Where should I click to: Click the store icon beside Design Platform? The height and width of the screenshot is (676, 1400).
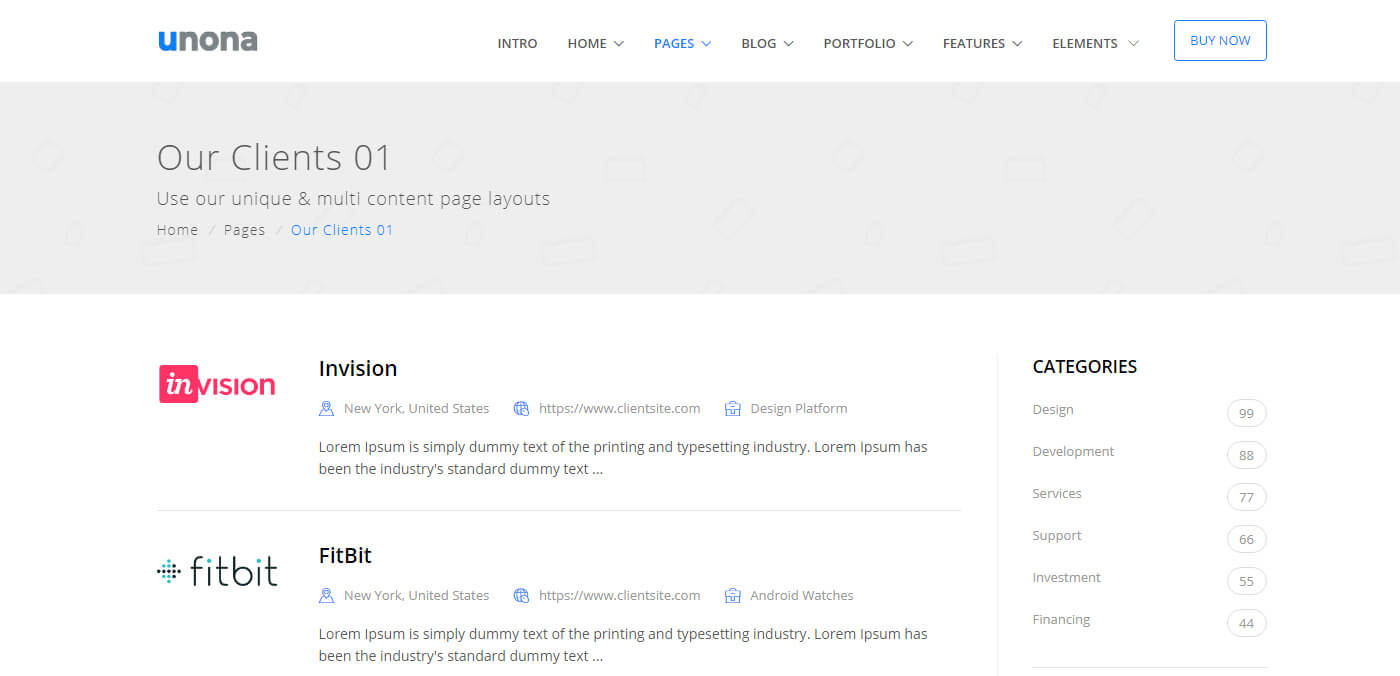[733, 408]
